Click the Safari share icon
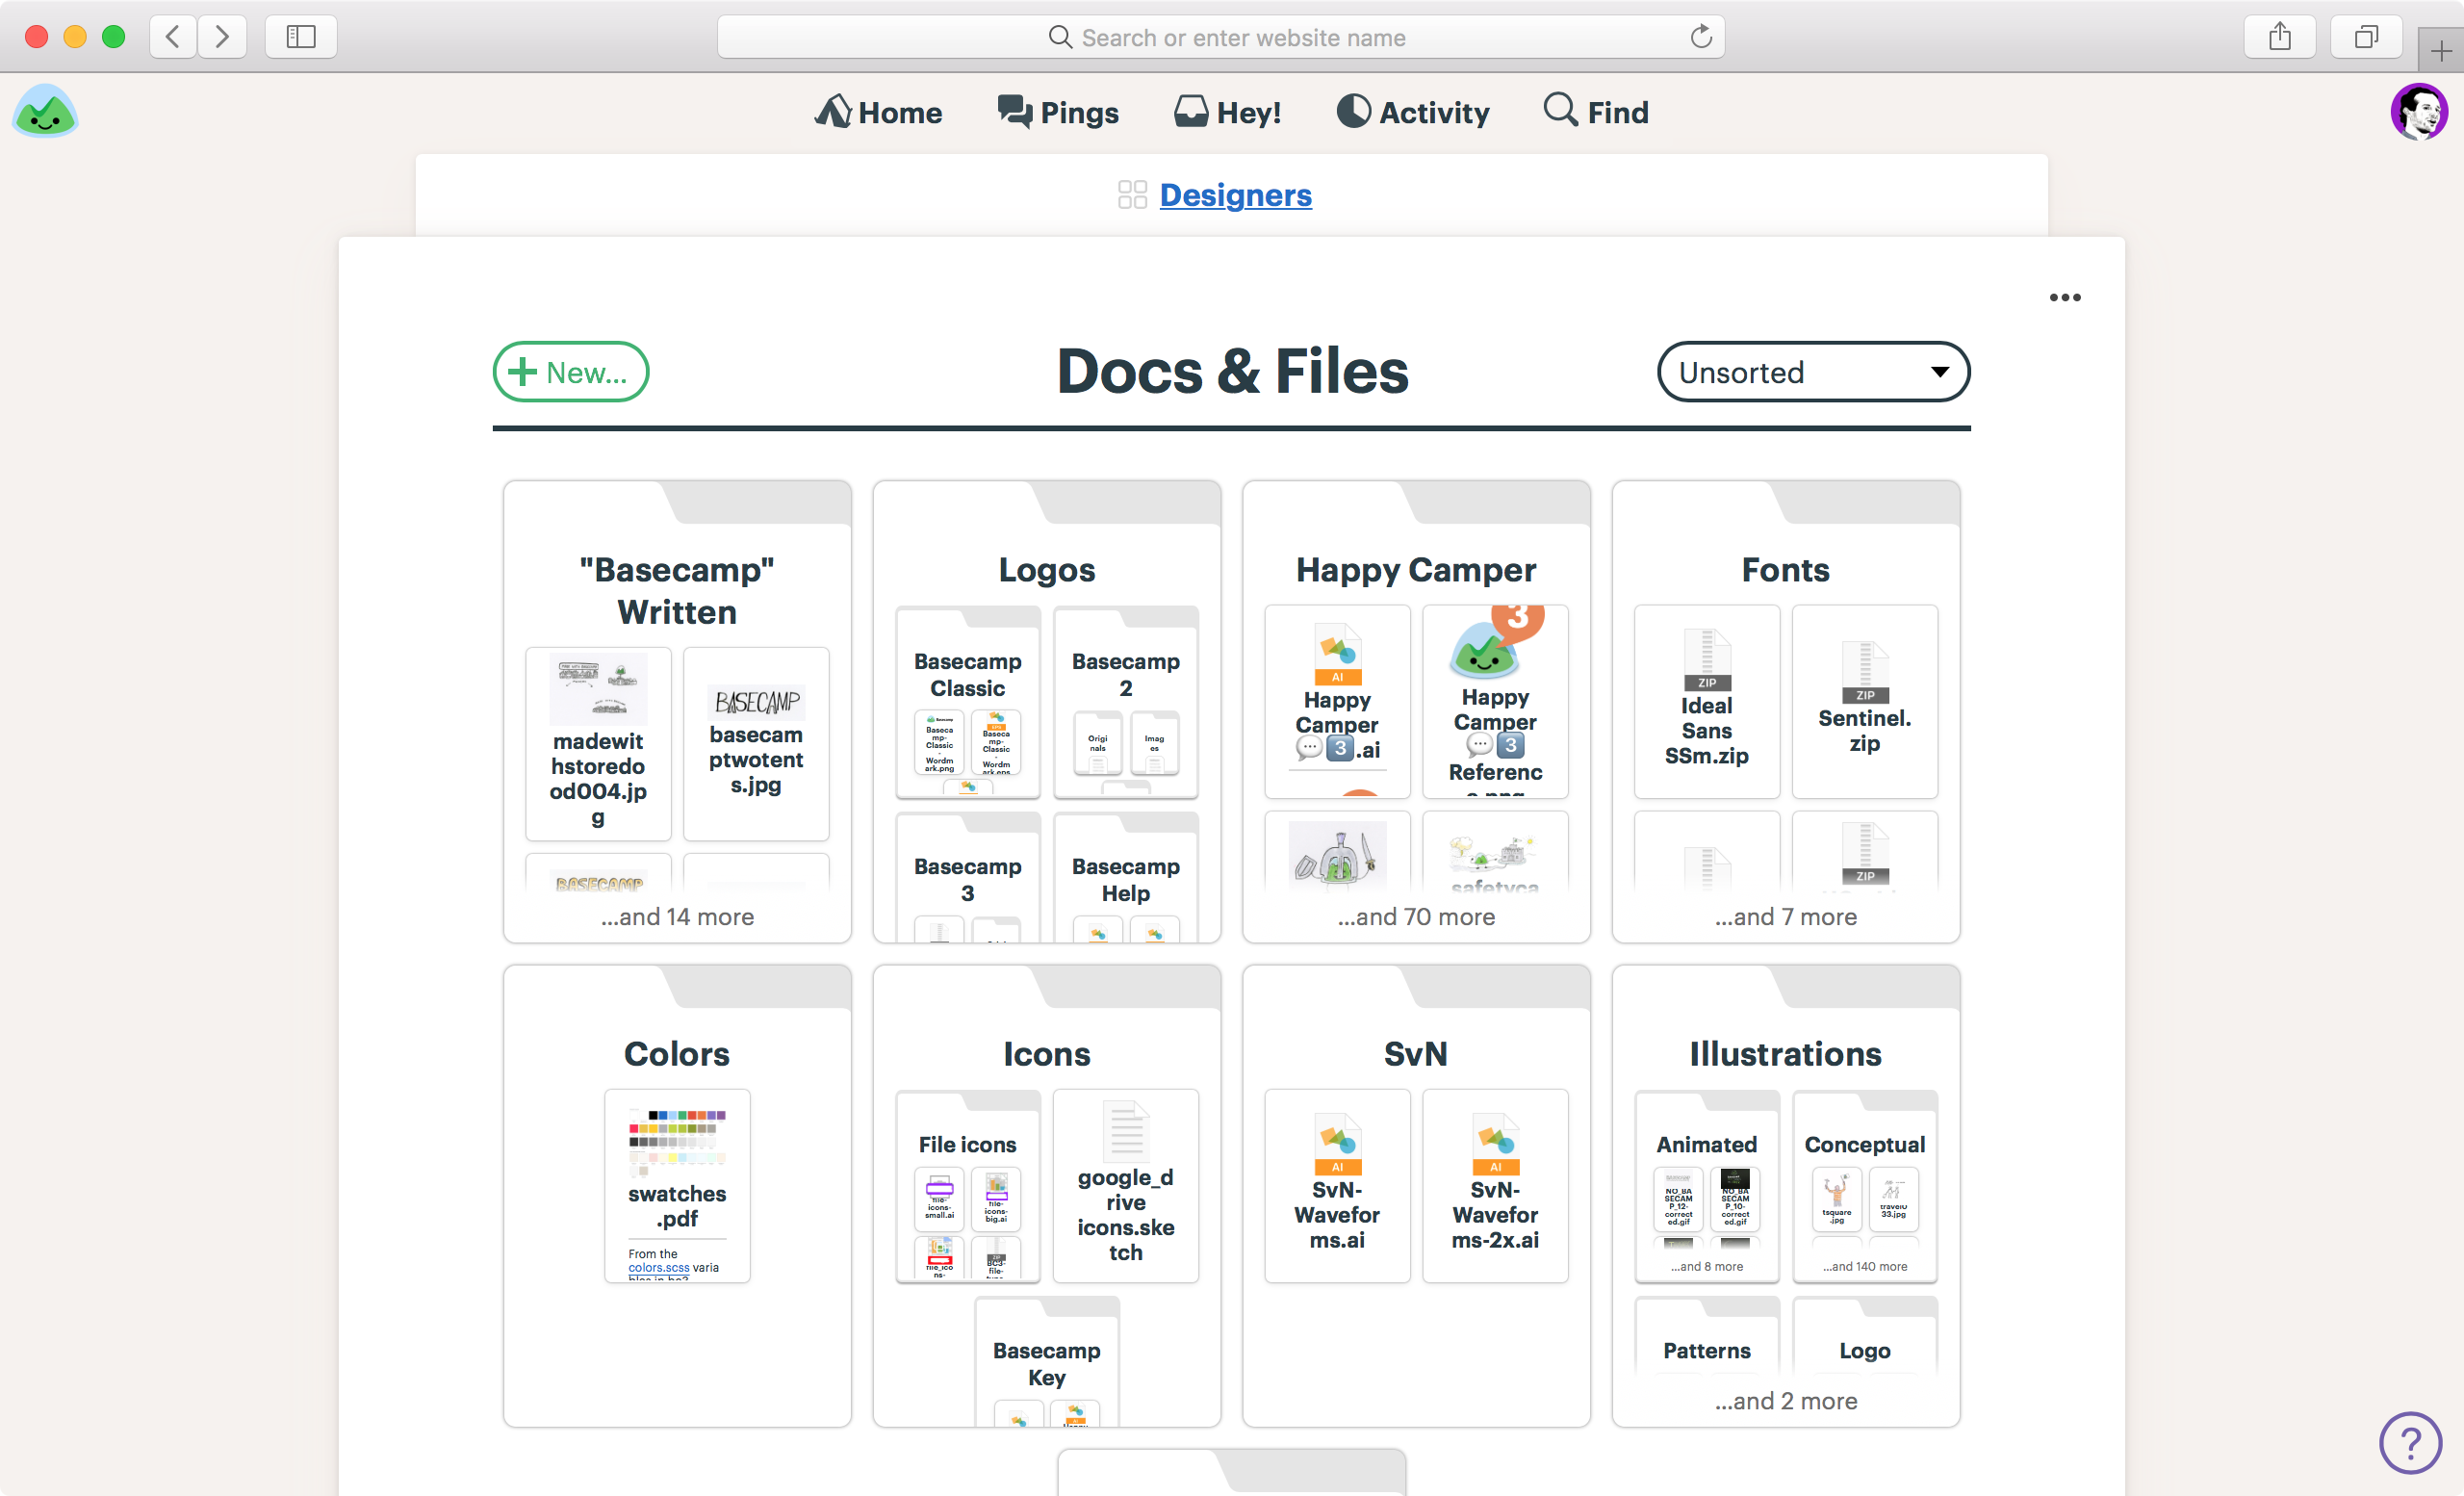Viewport: 2464px width, 1496px height. tap(2280, 37)
